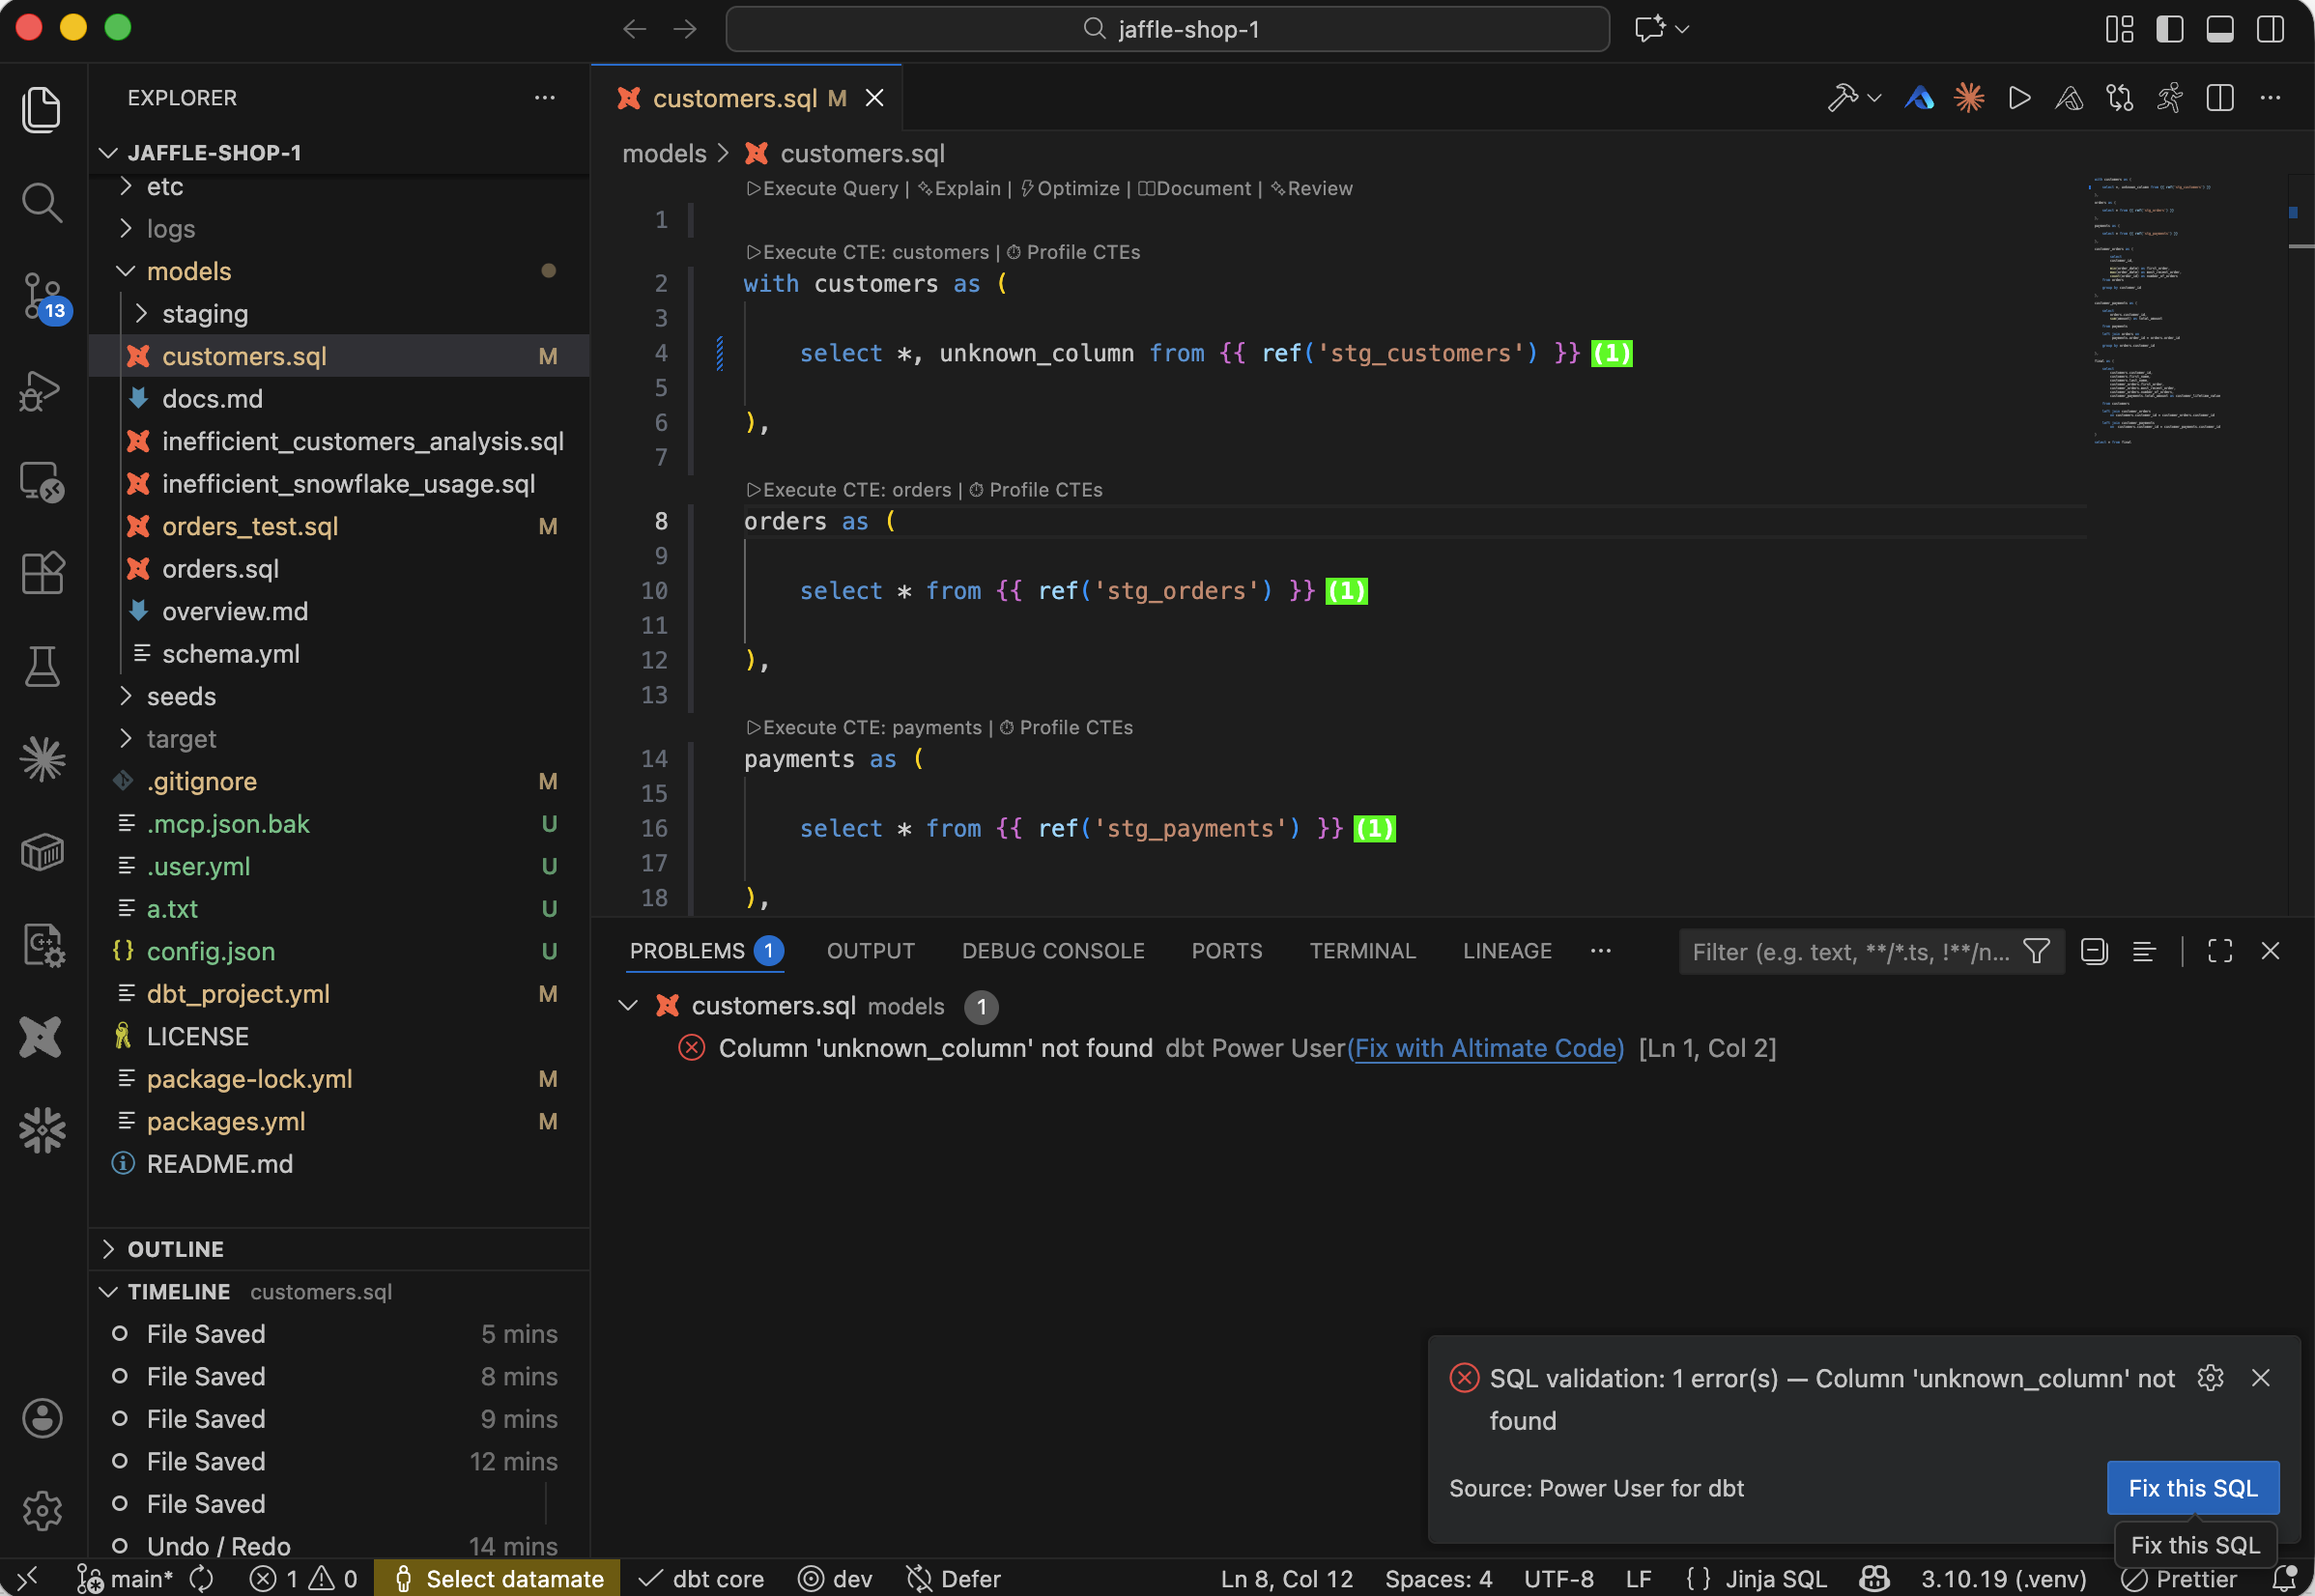Screen dimensions: 2315x1596
Task: Switch to the TERMINAL tab
Action: (x=1363, y=951)
